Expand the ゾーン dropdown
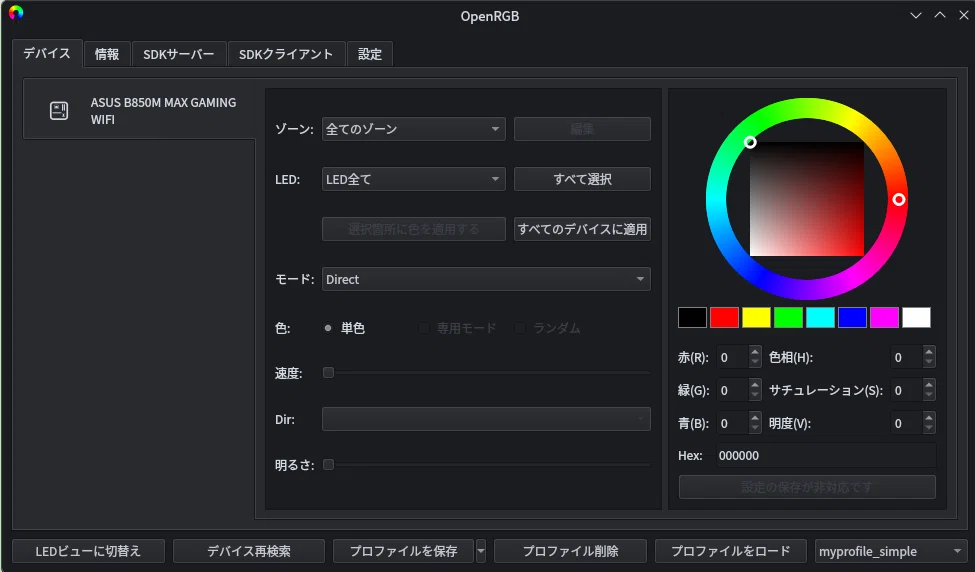The image size is (975, 572). pyautogui.click(x=414, y=129)
